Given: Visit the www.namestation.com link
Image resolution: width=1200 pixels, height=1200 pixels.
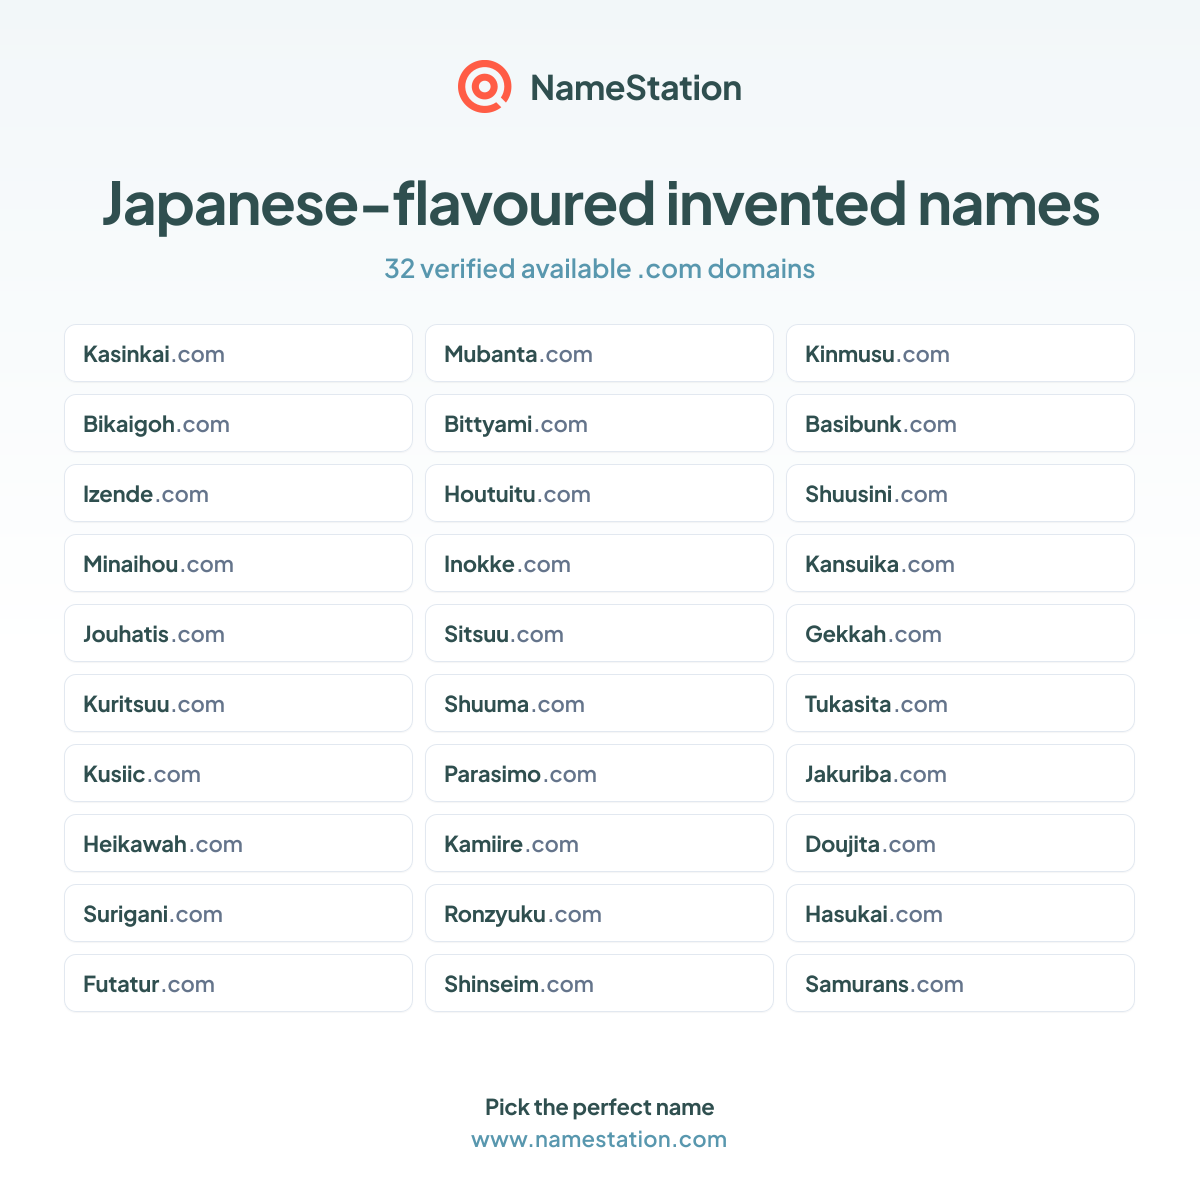Looking at the screenshot, I should point(599,1139).
